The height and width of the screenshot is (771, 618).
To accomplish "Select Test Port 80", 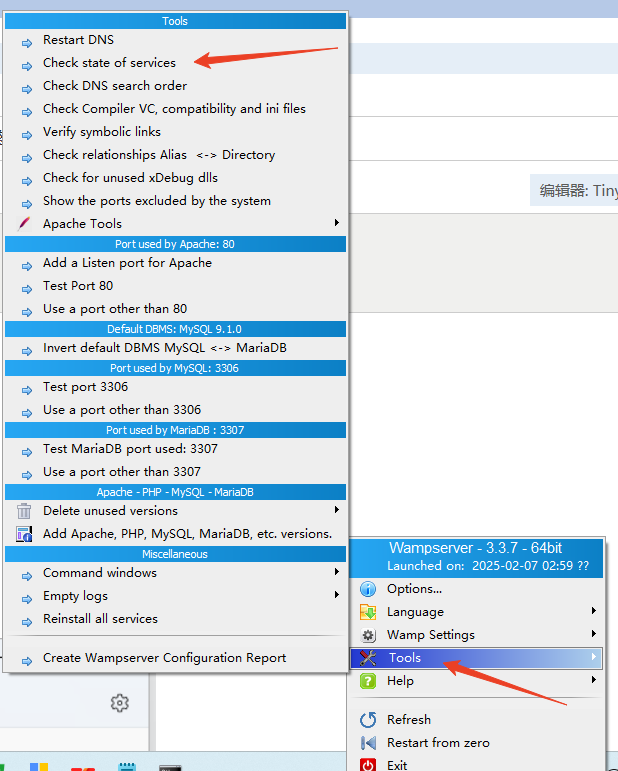I will click(x=176, y=286).
